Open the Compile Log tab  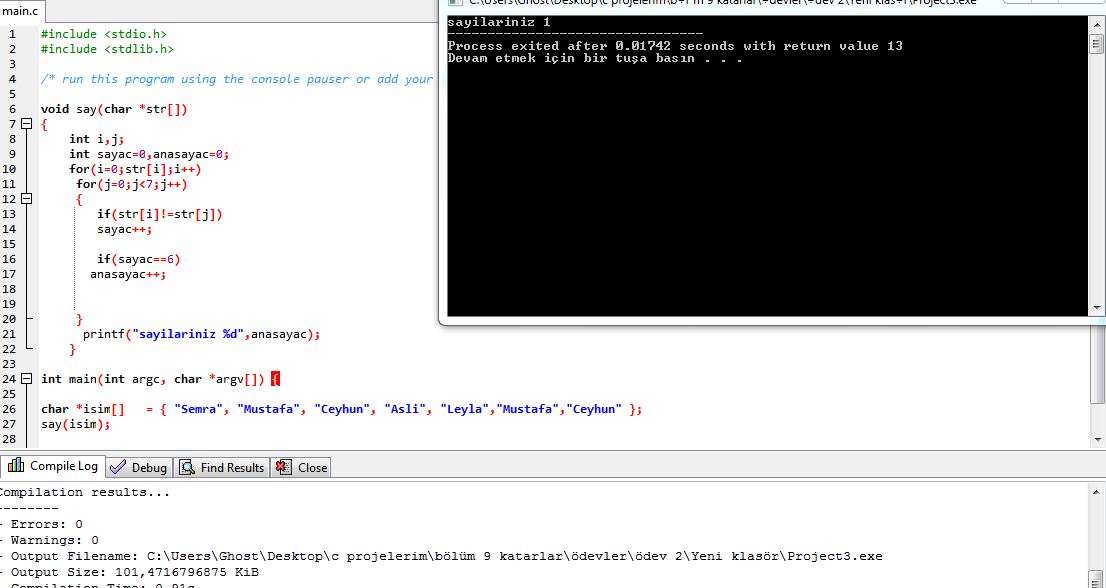click(x=53, y=466)
